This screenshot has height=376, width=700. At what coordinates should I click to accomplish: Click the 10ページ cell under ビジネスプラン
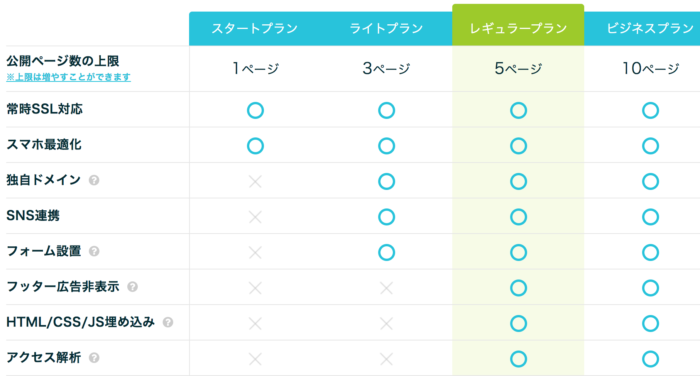pos(650,68)
